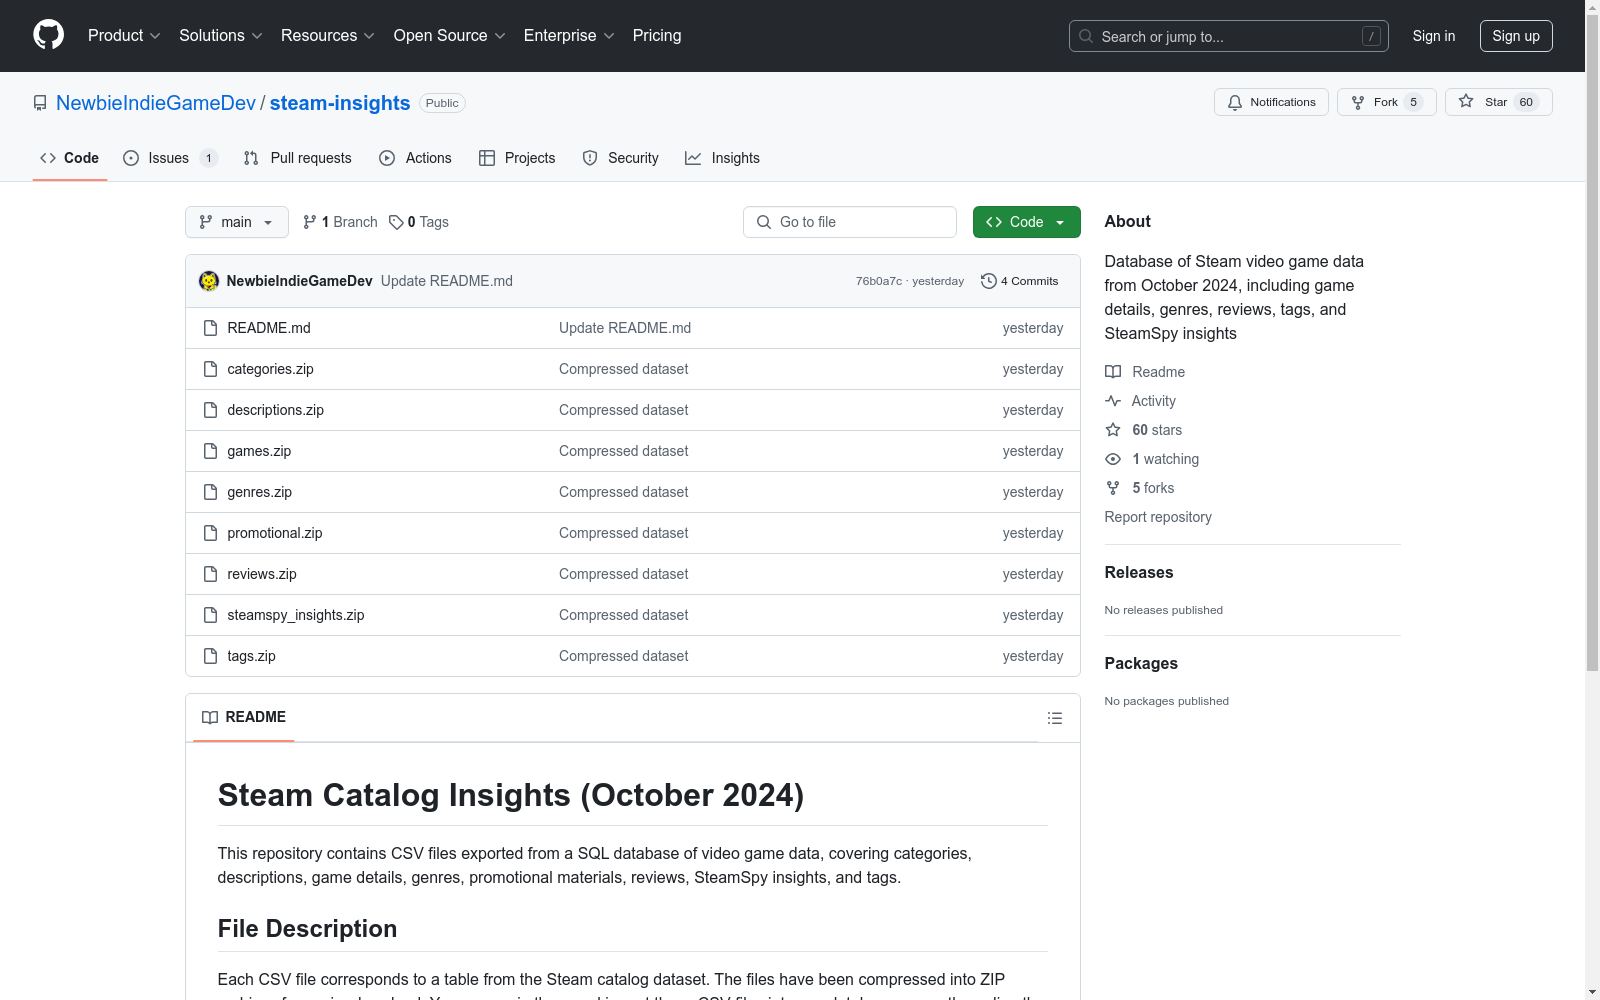Open the Pull requests tab
Screen dimensions: 1600x1000
point(298,158)
